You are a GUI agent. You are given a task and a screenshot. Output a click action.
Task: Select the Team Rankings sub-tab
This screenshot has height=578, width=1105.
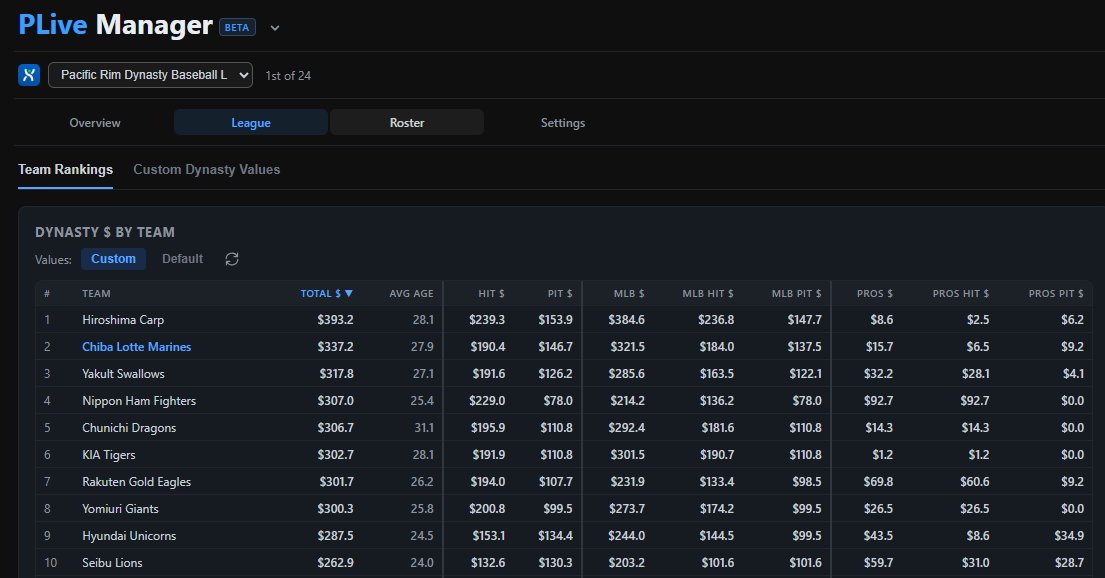point(66,169)
